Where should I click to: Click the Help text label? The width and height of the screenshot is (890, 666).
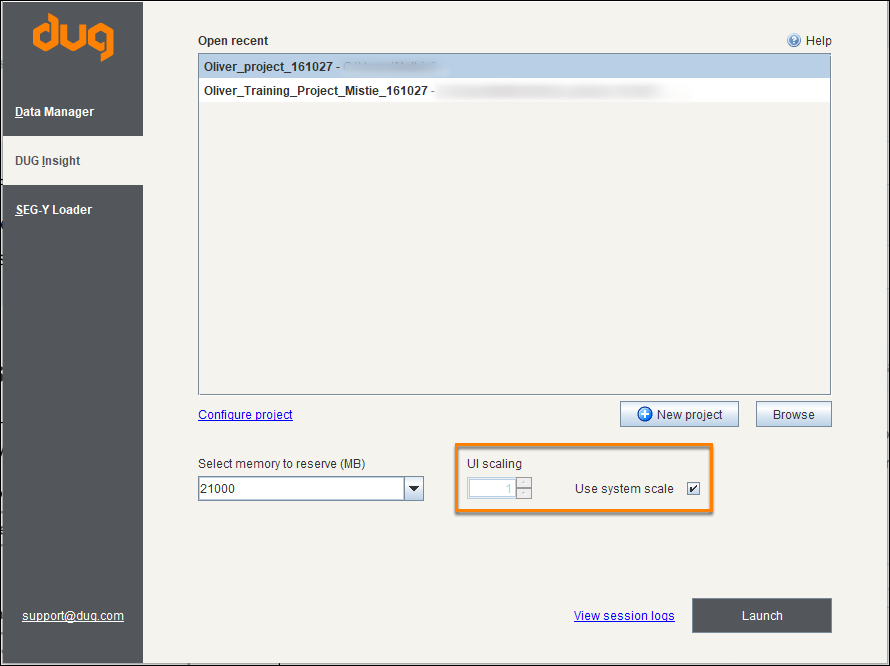tap(818, 41)
